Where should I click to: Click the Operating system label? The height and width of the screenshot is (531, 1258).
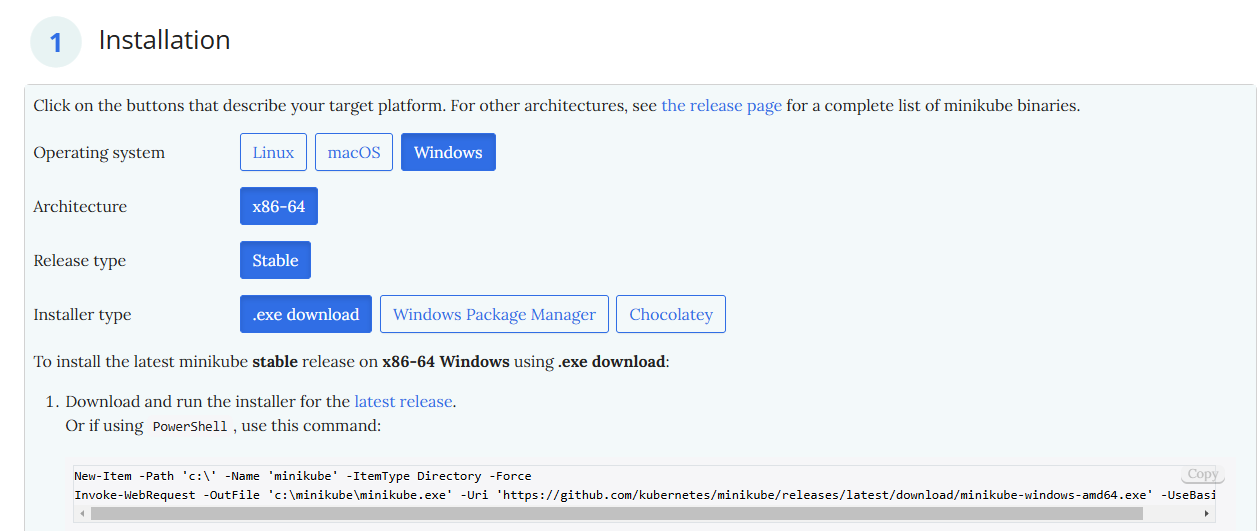[x=99, y=152]
